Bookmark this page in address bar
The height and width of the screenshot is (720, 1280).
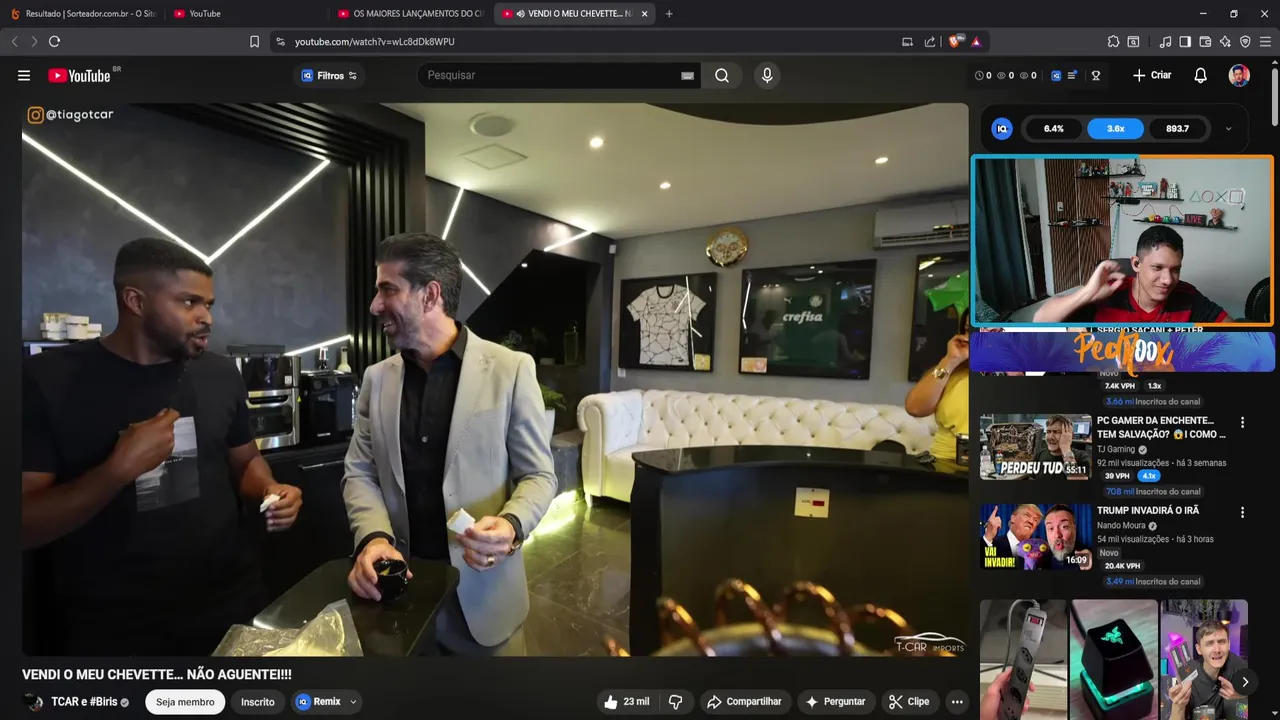pos(254,41)
